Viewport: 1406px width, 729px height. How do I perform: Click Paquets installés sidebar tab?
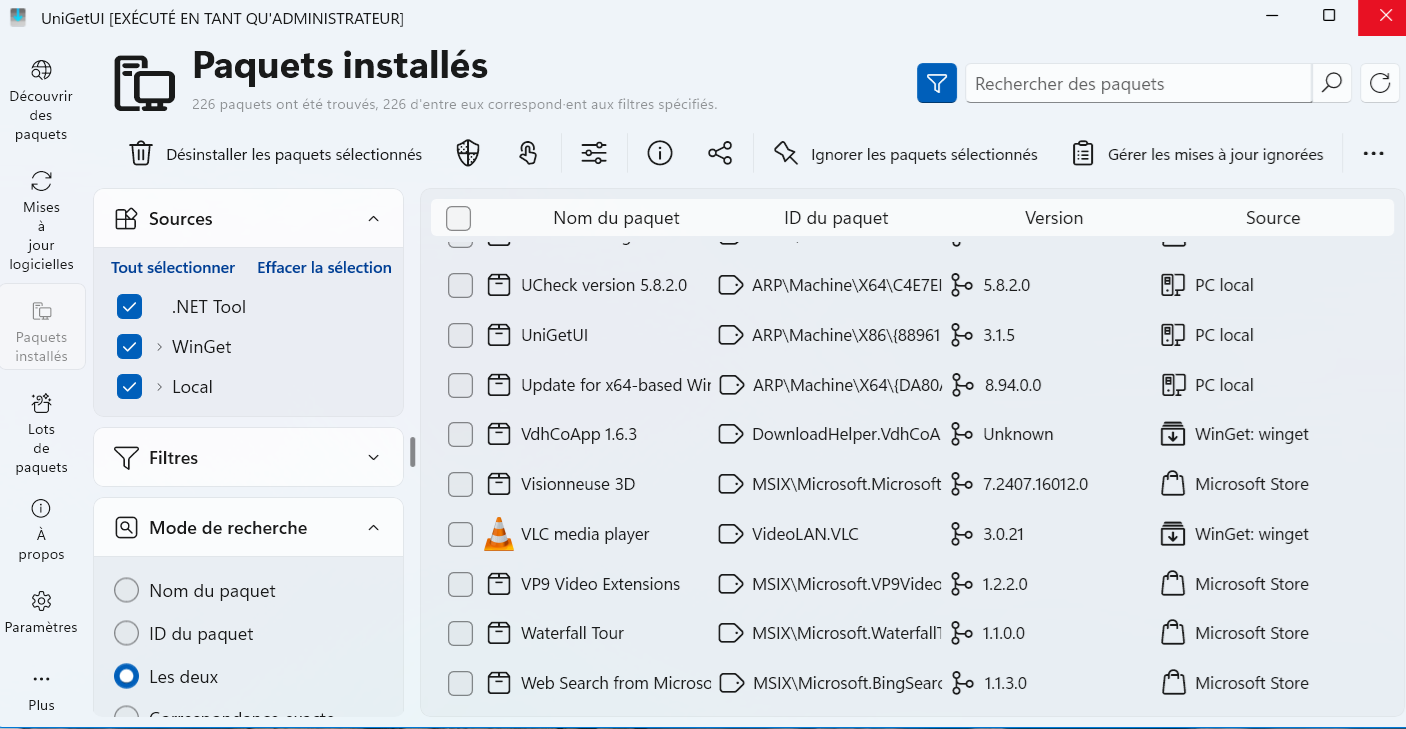42,328
